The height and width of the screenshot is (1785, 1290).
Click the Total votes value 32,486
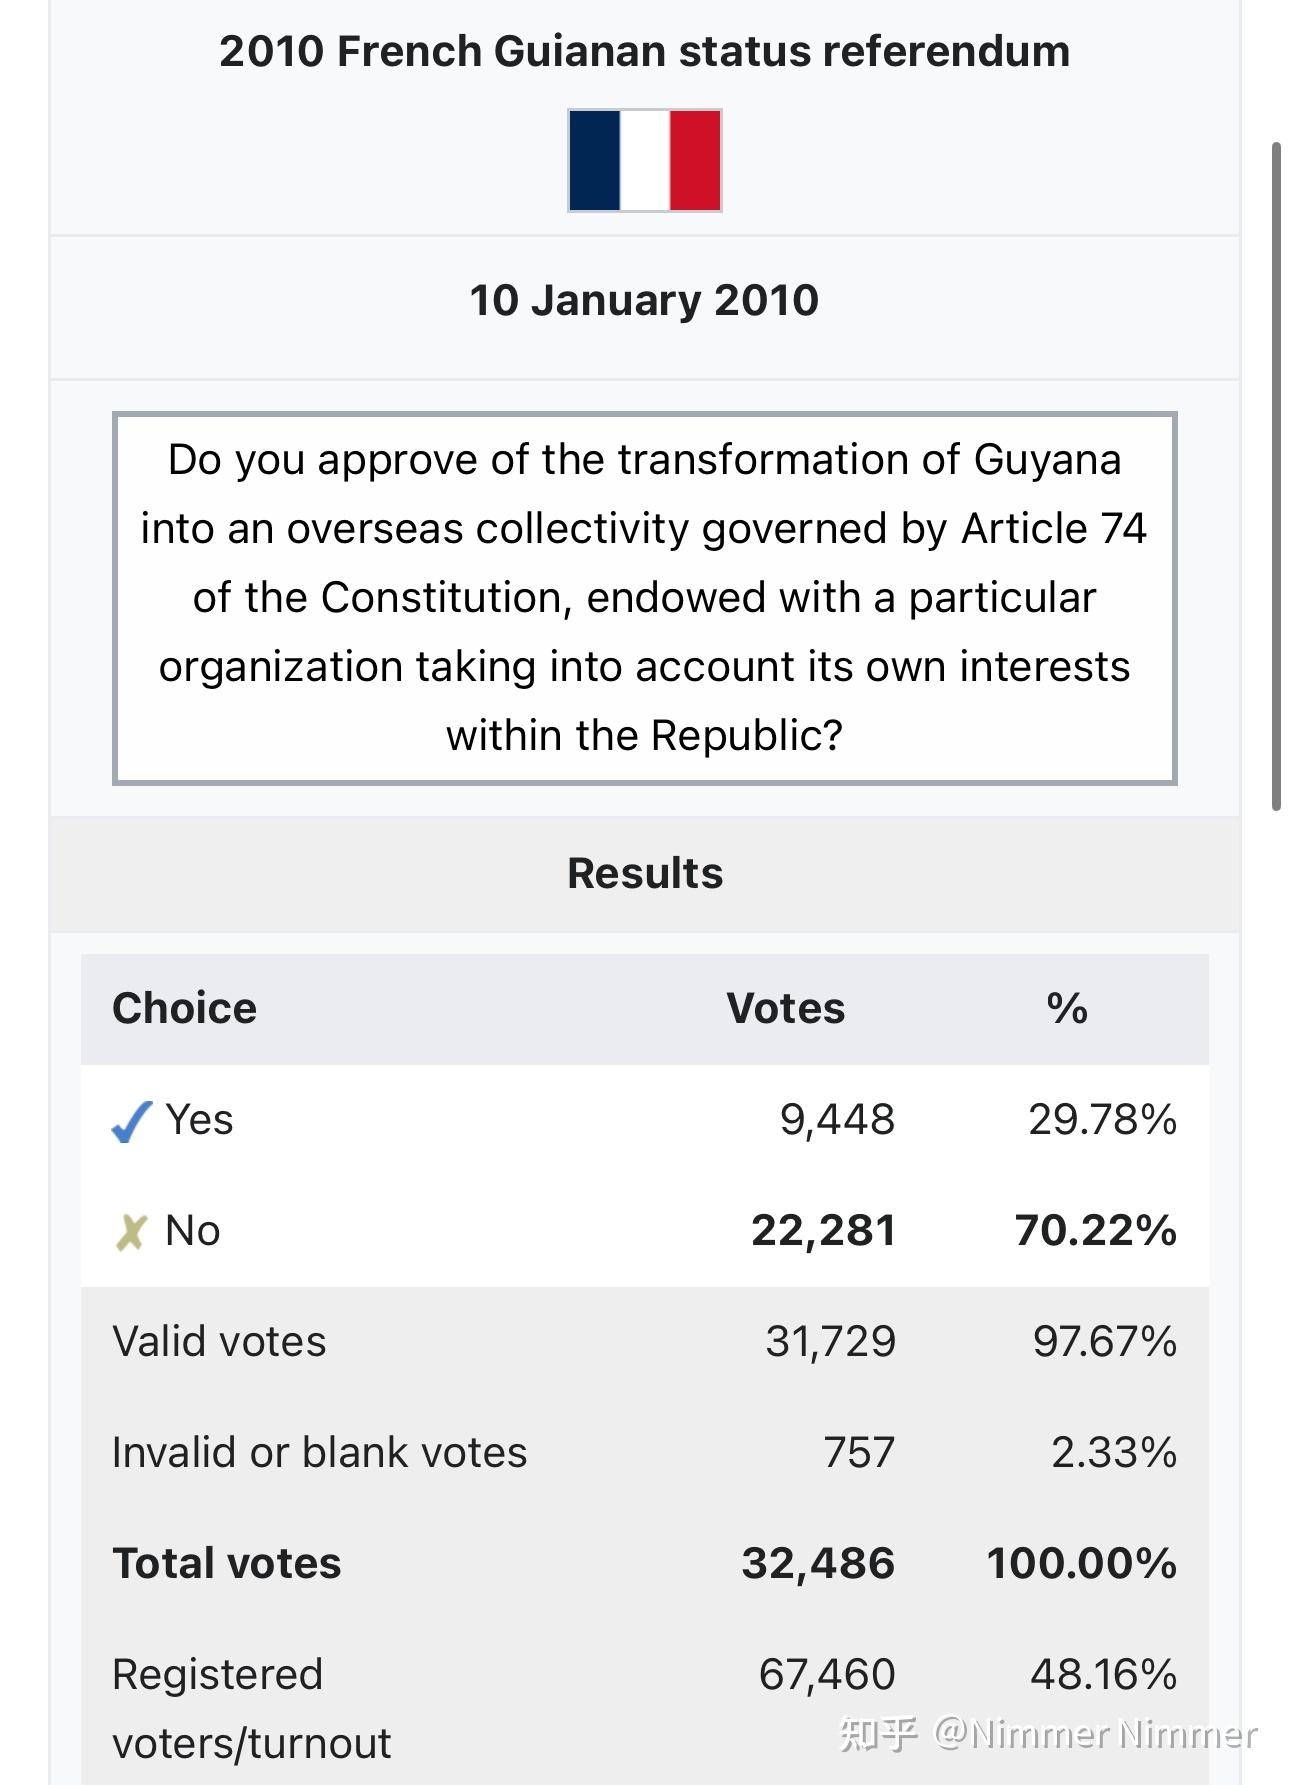point(819,1564)
